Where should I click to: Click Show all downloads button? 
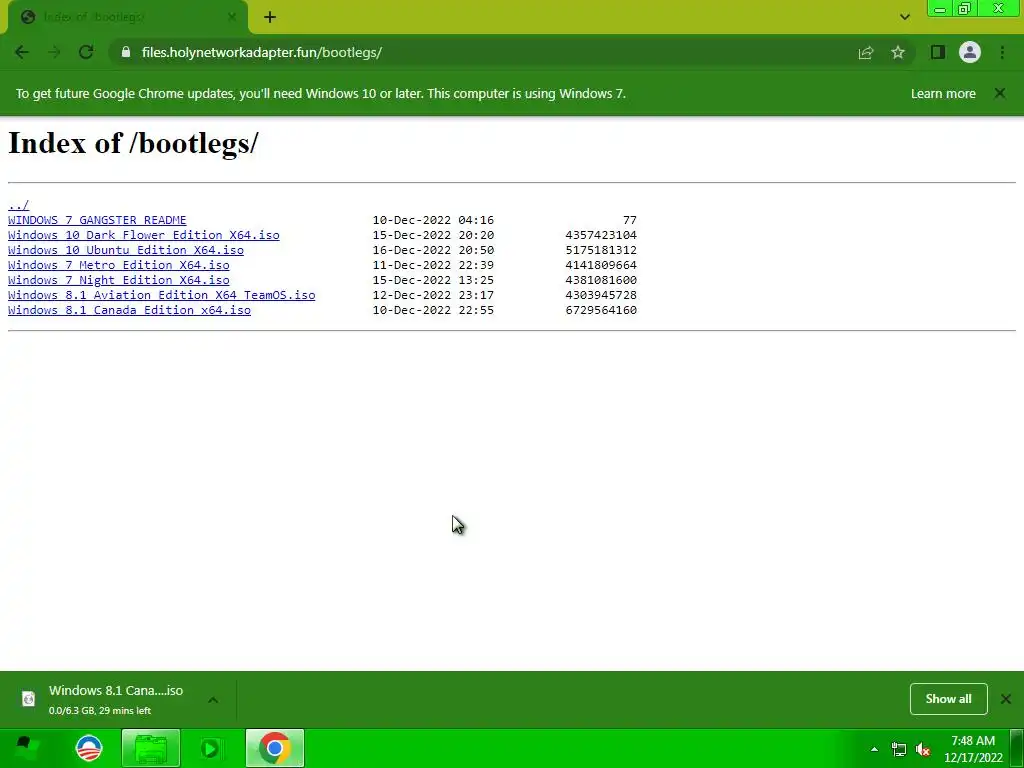point(948,699)
